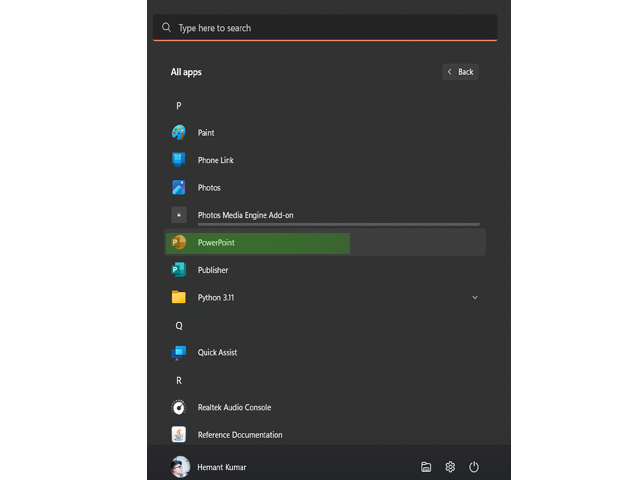Launch Phone Link via its icon
640x480 pixels.
(x=178, y=160)
